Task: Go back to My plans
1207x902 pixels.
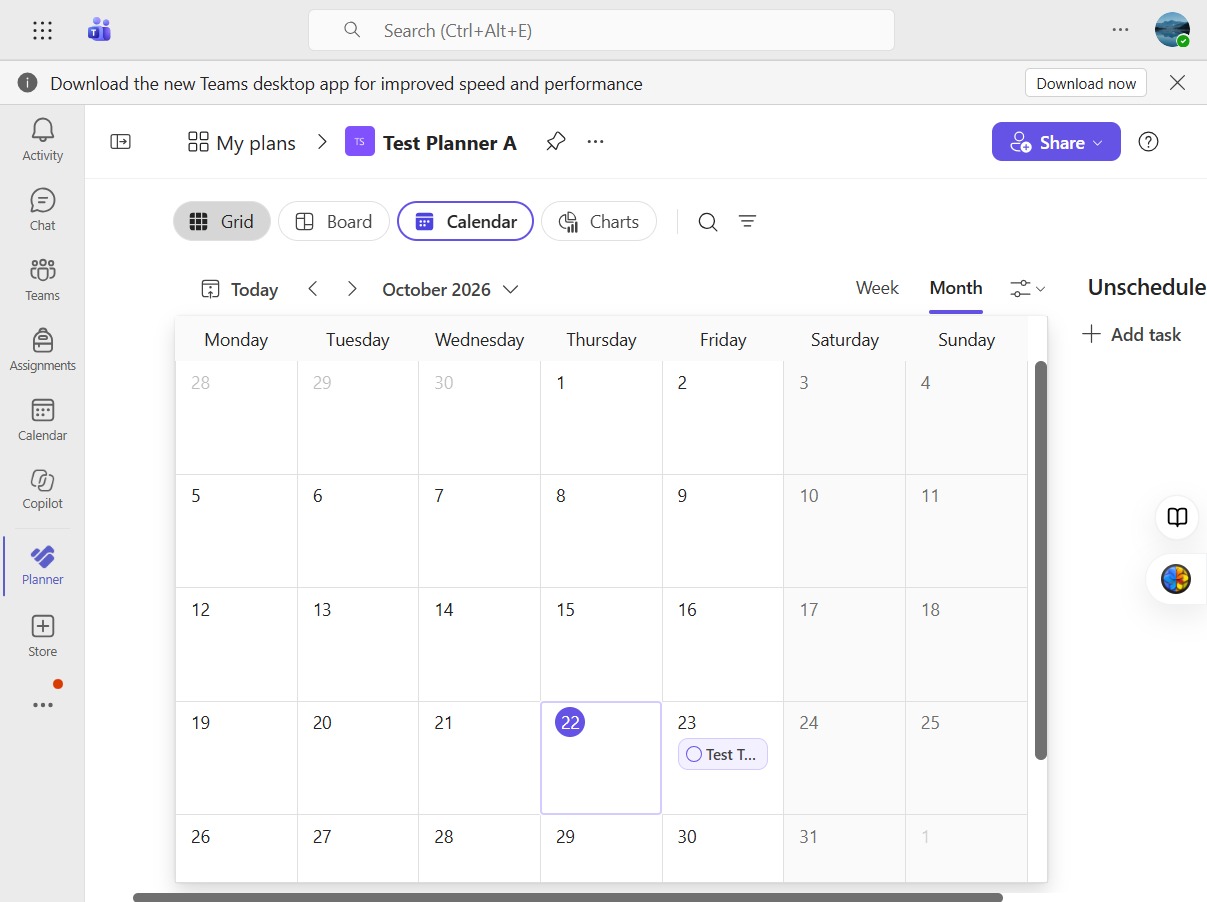Action: pos(242,143)
